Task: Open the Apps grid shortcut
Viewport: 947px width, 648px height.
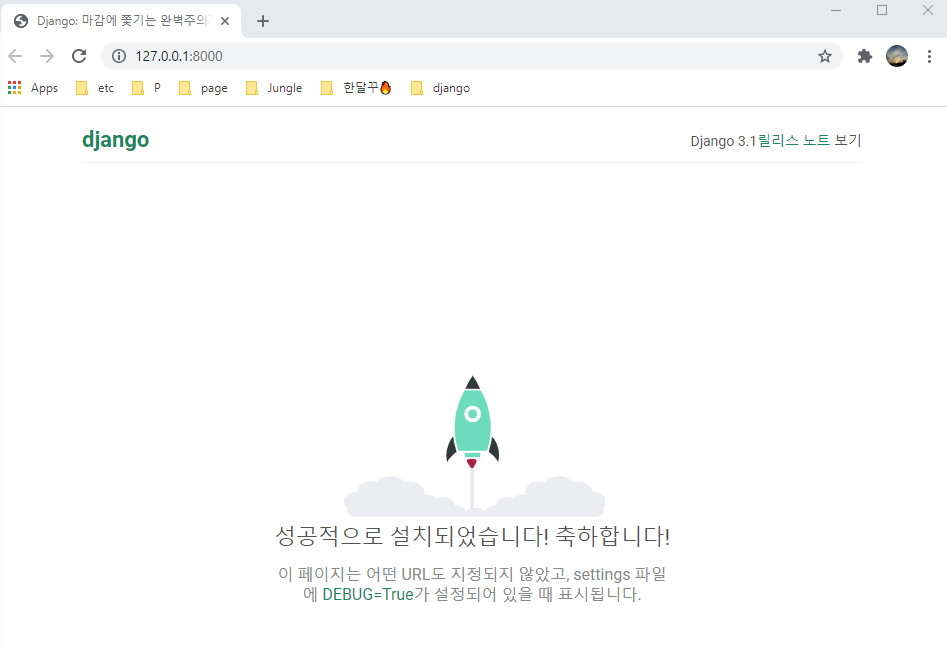Action: pyautogui.click(x=33, y=88)
